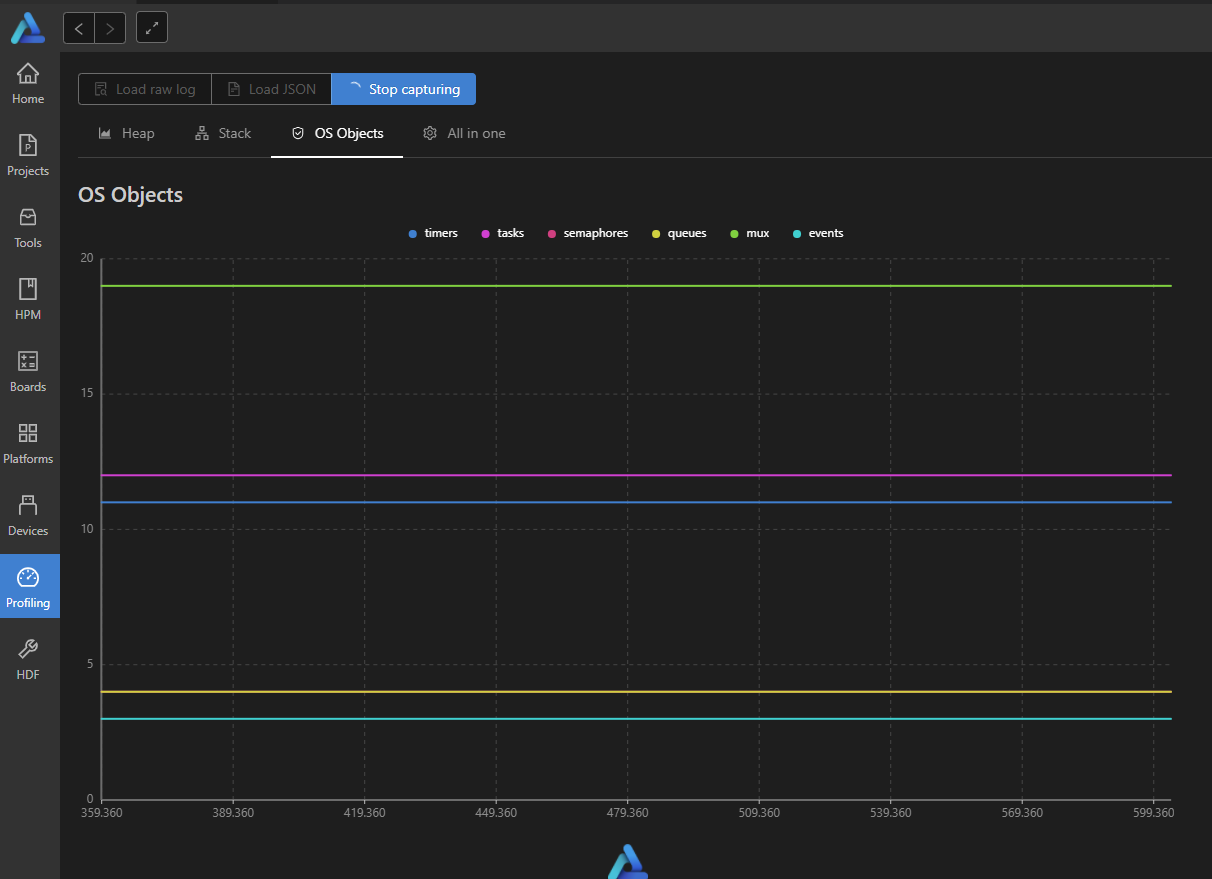Click the Stop capturing button
The width and height of the screenshot is (1212, 879).
(x=404, y=89)
